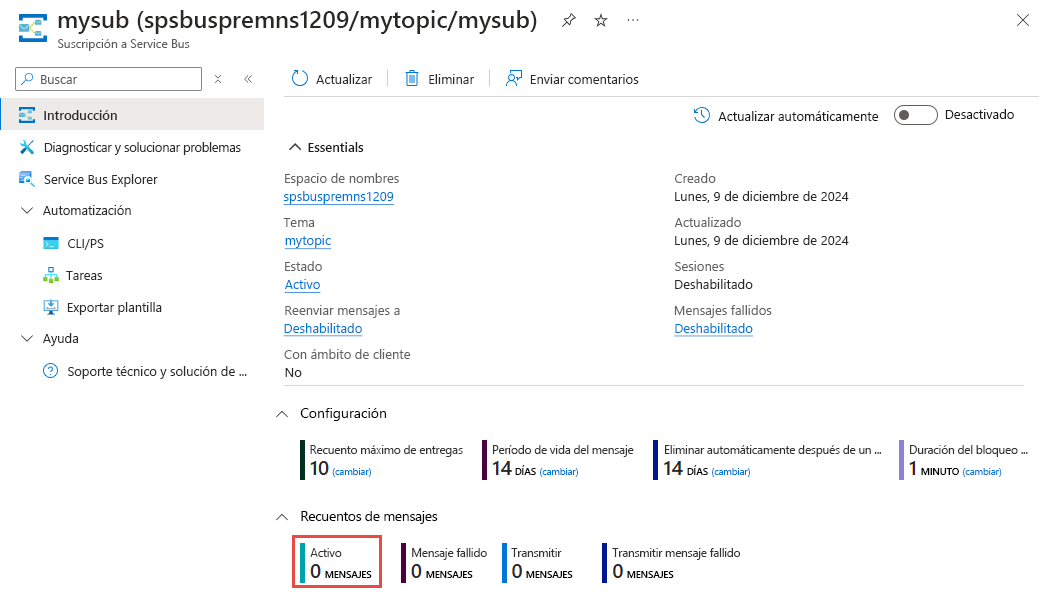Viewport: 1044px width, 606px height.
Task: Click the CLI/PS console icon
Action: pos(51,243)
